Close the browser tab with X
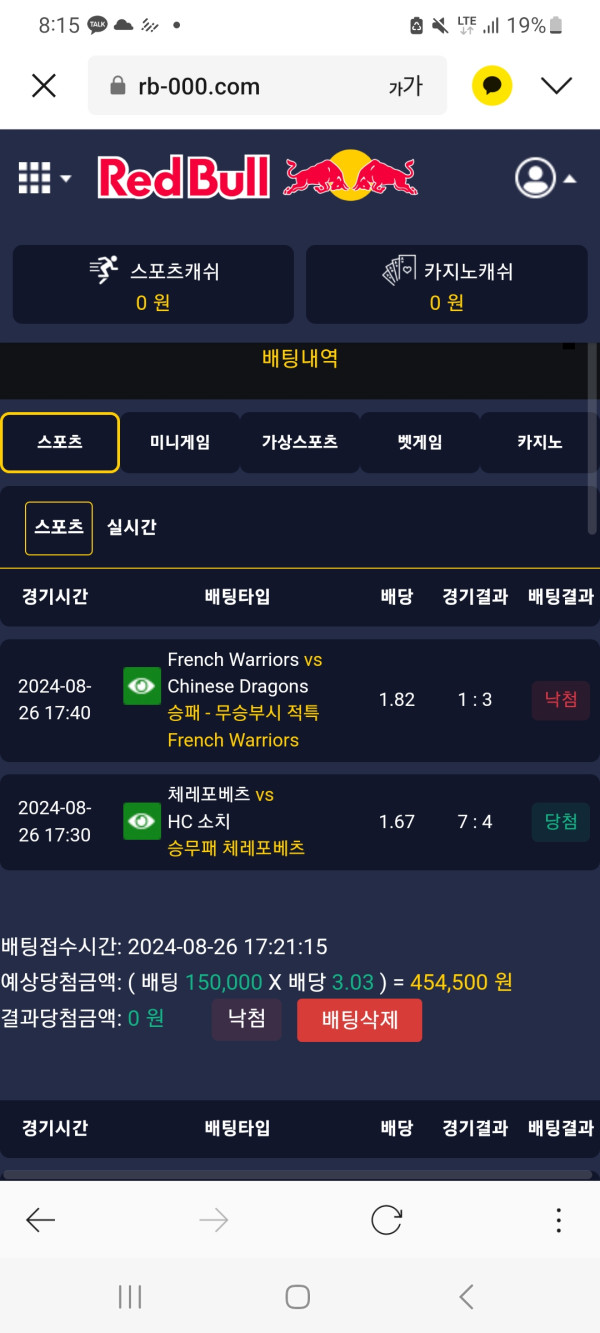The height and width of the screenshot is (1333, 600). coord(44,86)
